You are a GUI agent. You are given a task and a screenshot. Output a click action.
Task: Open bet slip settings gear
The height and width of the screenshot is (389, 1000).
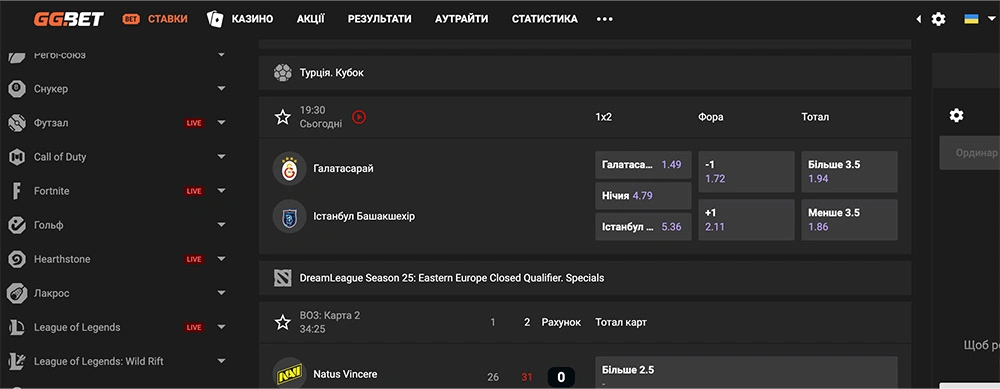(956, 115)
